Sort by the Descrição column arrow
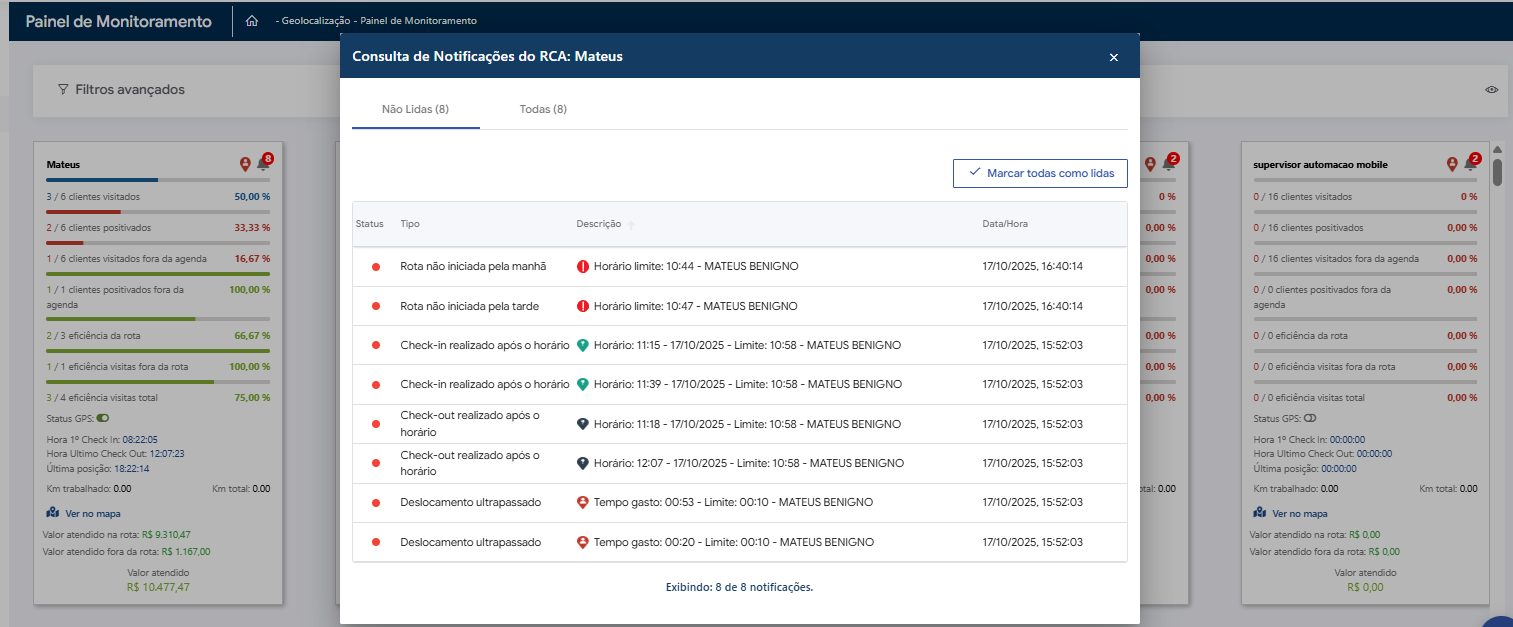1513x627 pixels. [x=631, y=225]
